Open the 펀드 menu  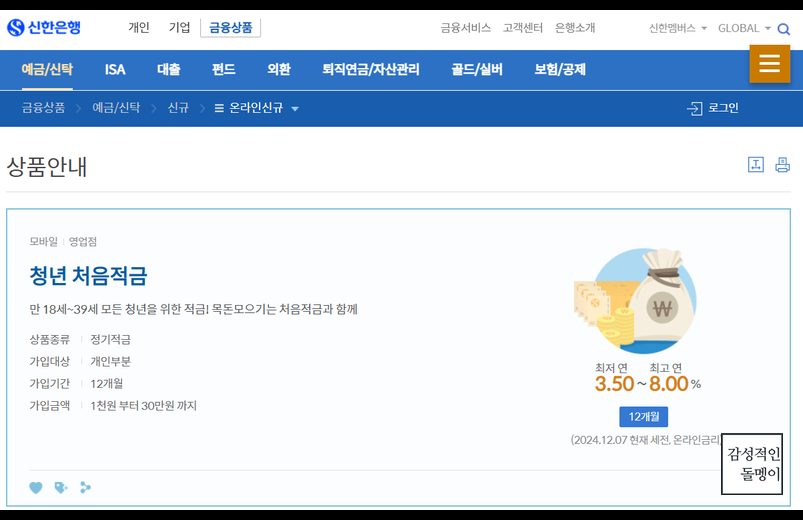pyautogui.click(x=224, y=69)
